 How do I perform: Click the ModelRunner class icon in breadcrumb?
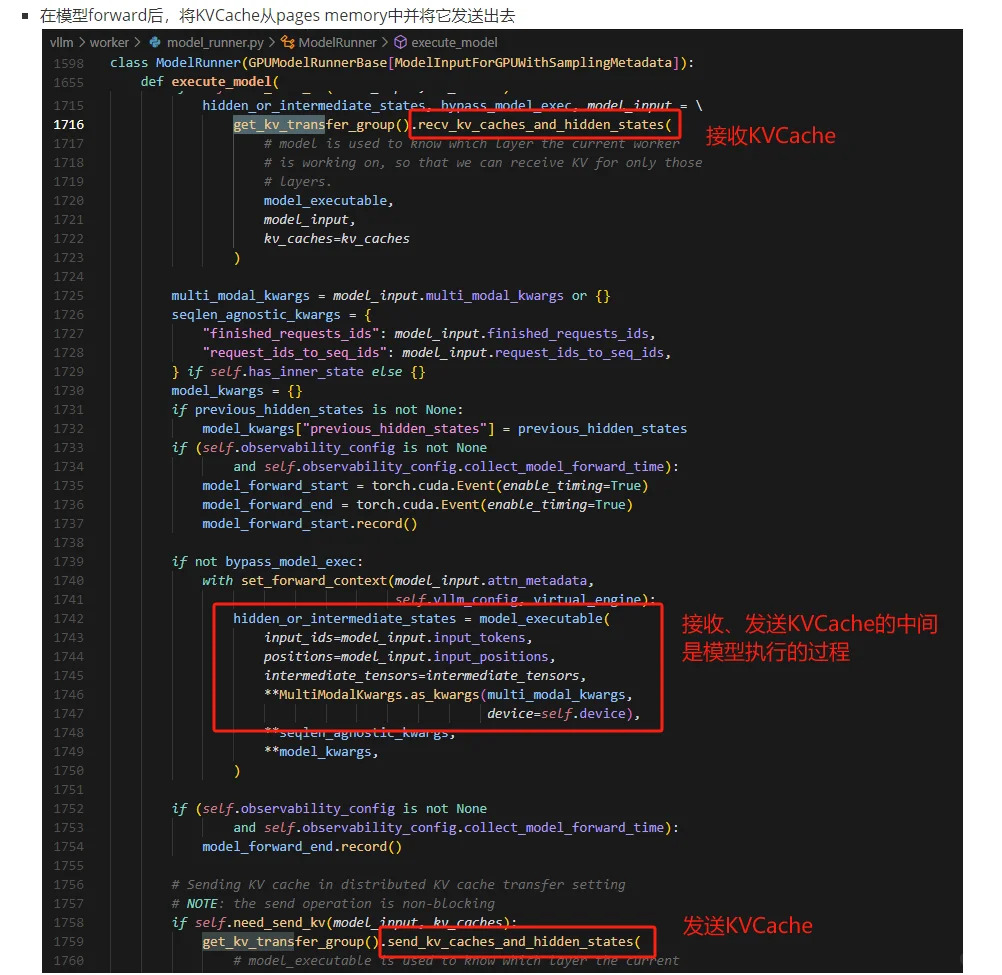pyautogui.click(x=288, y=42)
